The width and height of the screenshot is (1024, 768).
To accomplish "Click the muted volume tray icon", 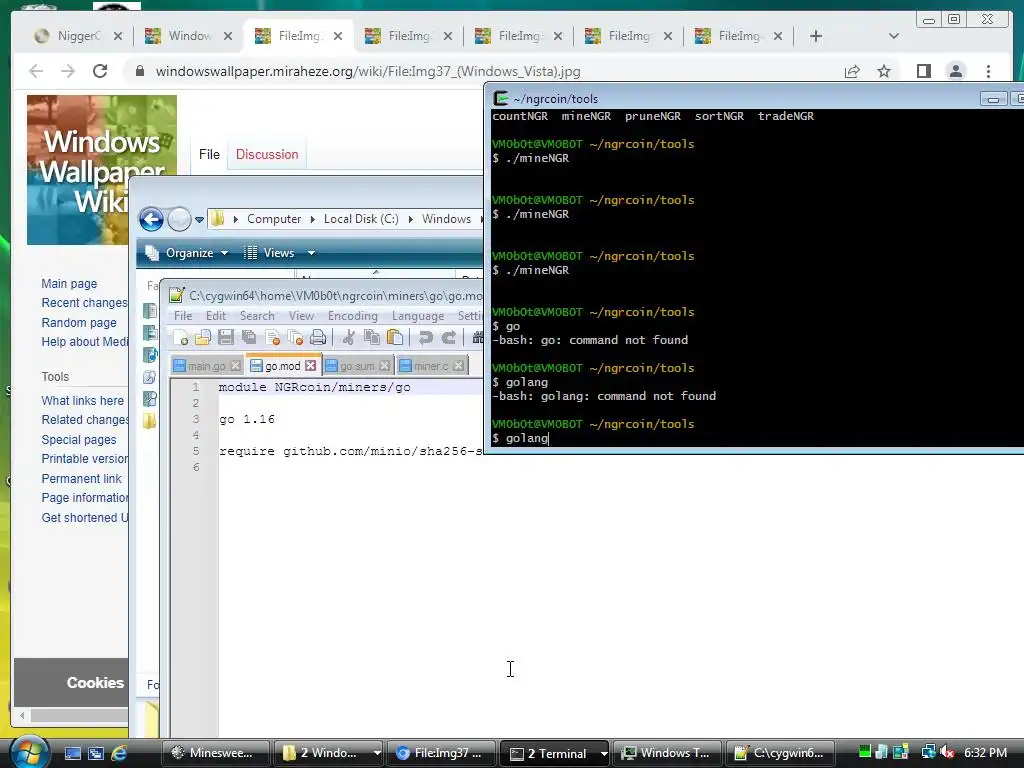I will click(x=947, y=752).
